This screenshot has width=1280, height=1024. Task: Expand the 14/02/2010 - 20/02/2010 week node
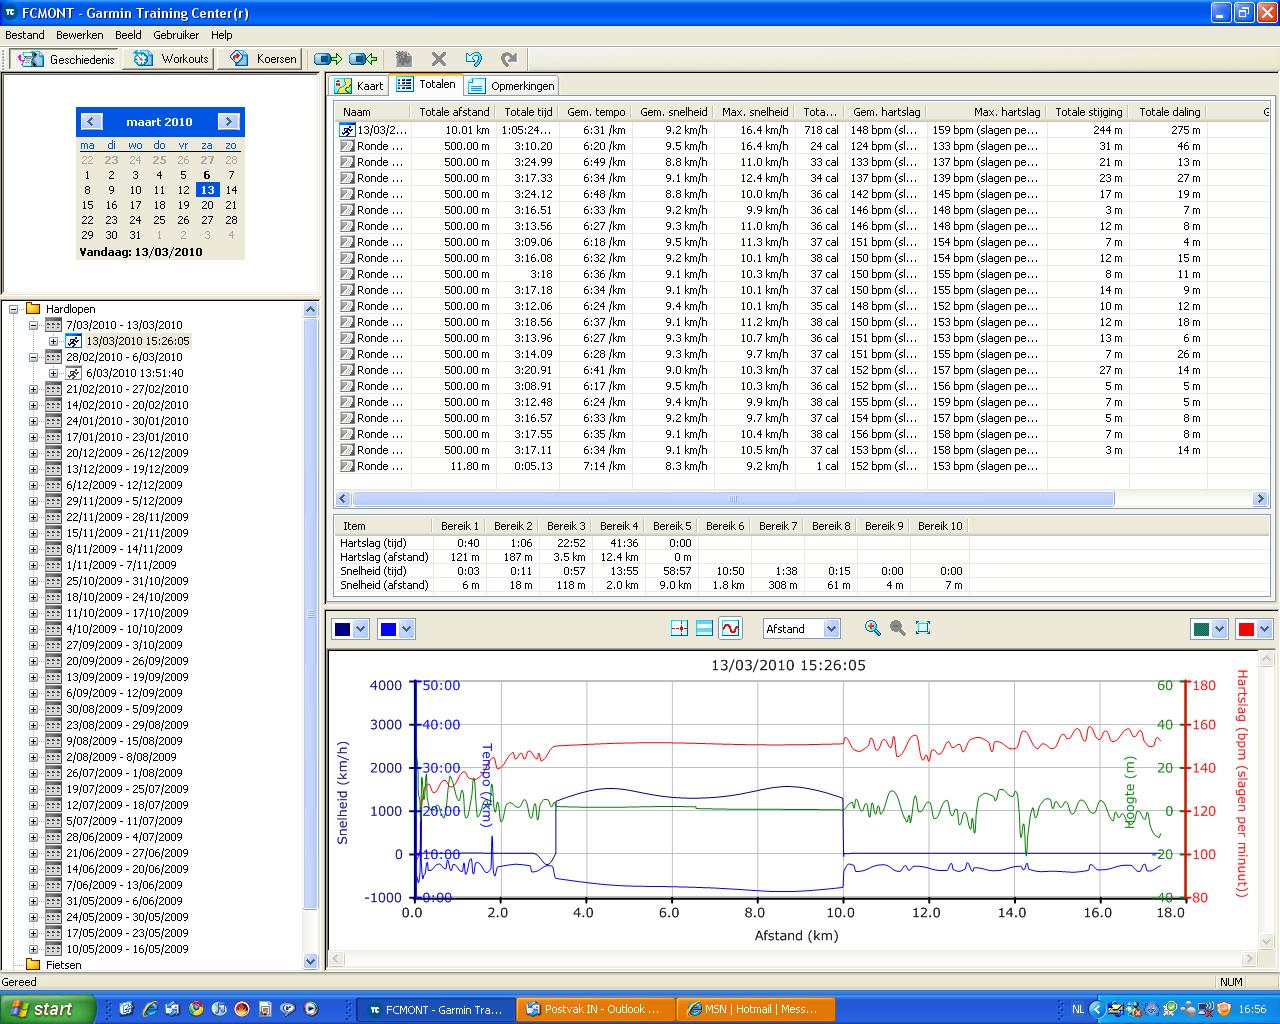click(33, 405)
